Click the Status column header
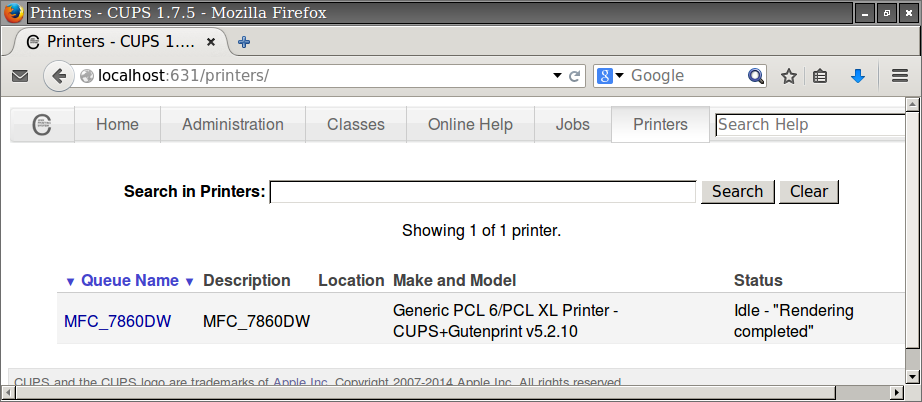The height and width of the screenshot is (402, 922). click(758, 280)
